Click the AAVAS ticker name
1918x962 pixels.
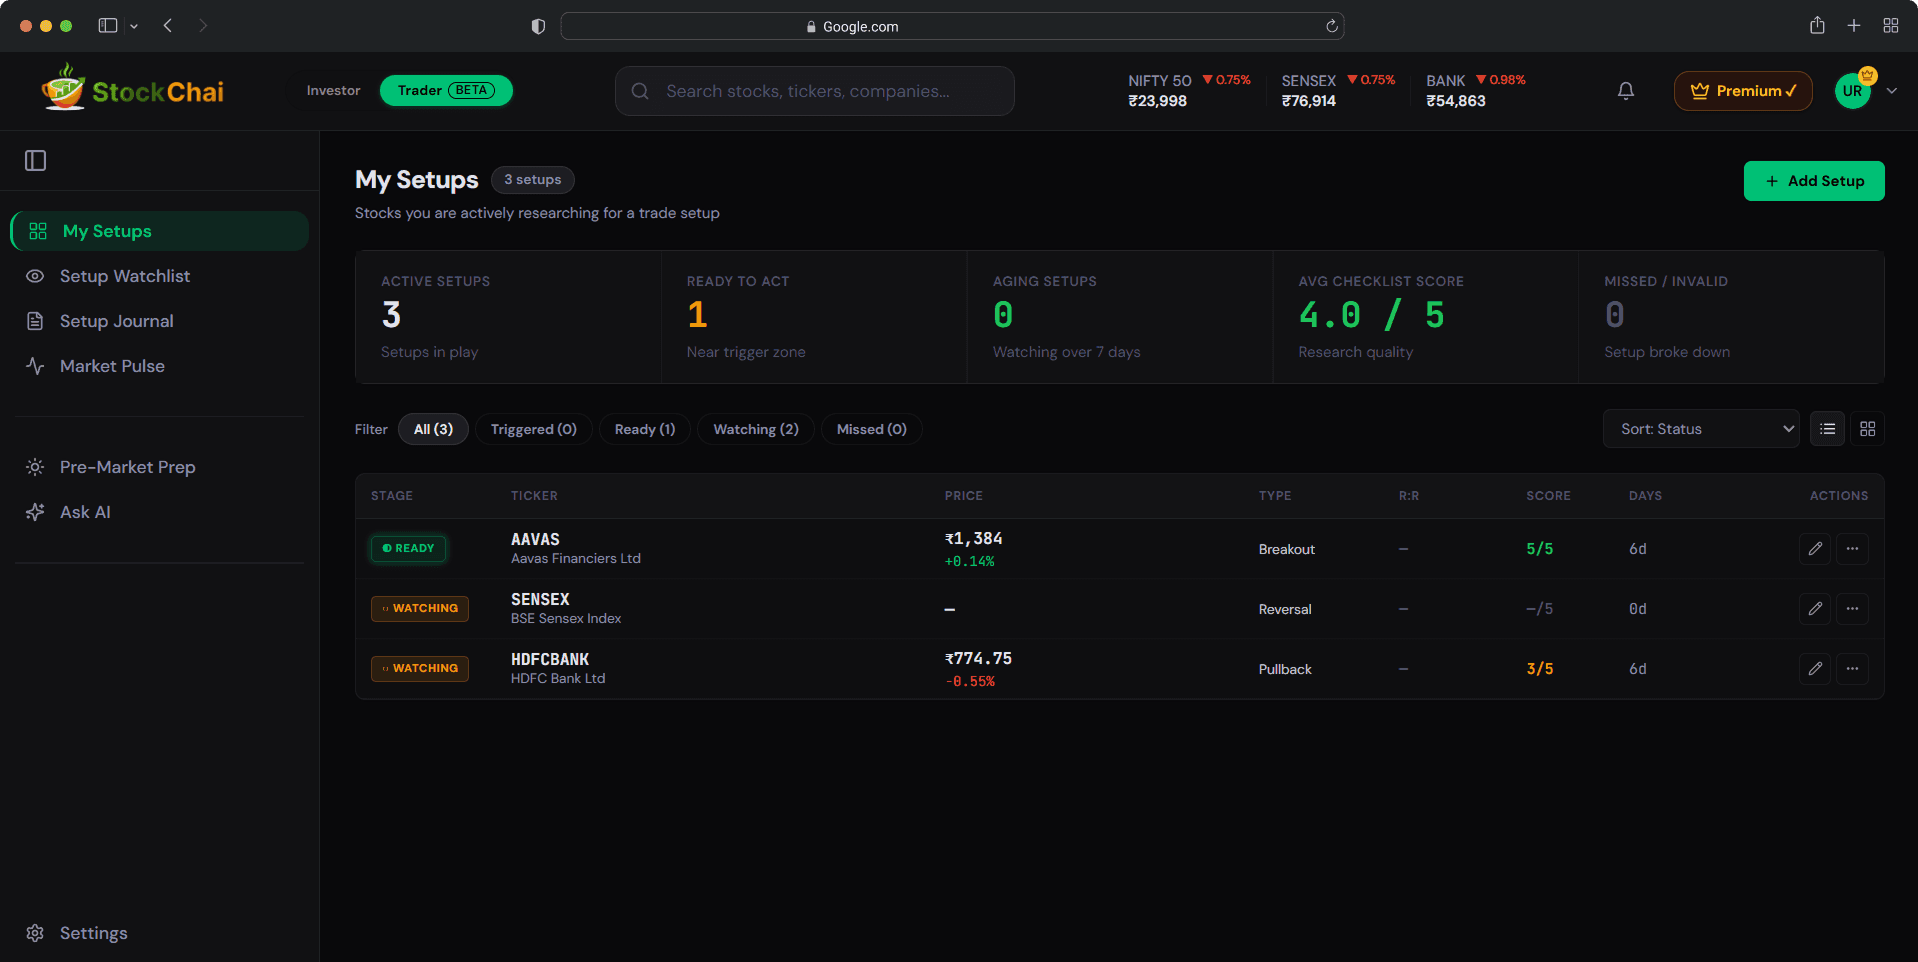(535, 539)
